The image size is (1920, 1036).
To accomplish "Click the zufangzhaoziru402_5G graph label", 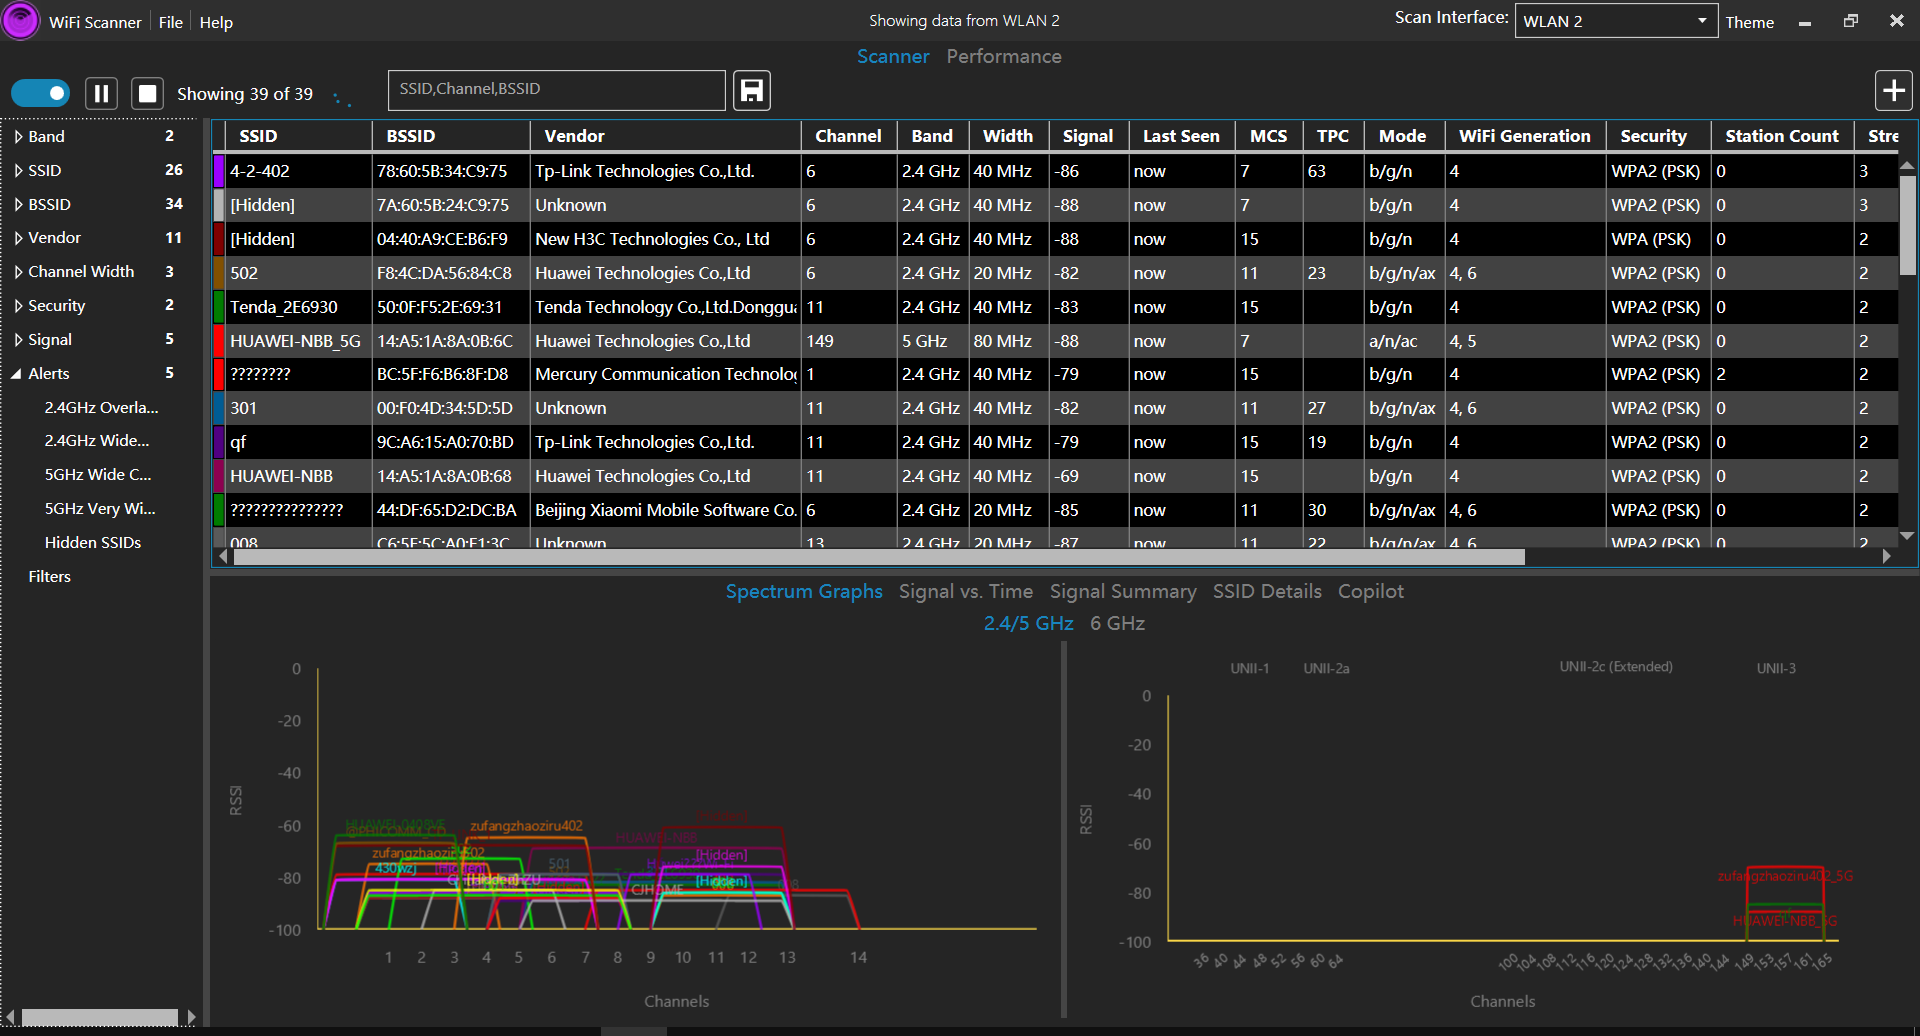I will pyautogui.click(x=1785, y=876).
